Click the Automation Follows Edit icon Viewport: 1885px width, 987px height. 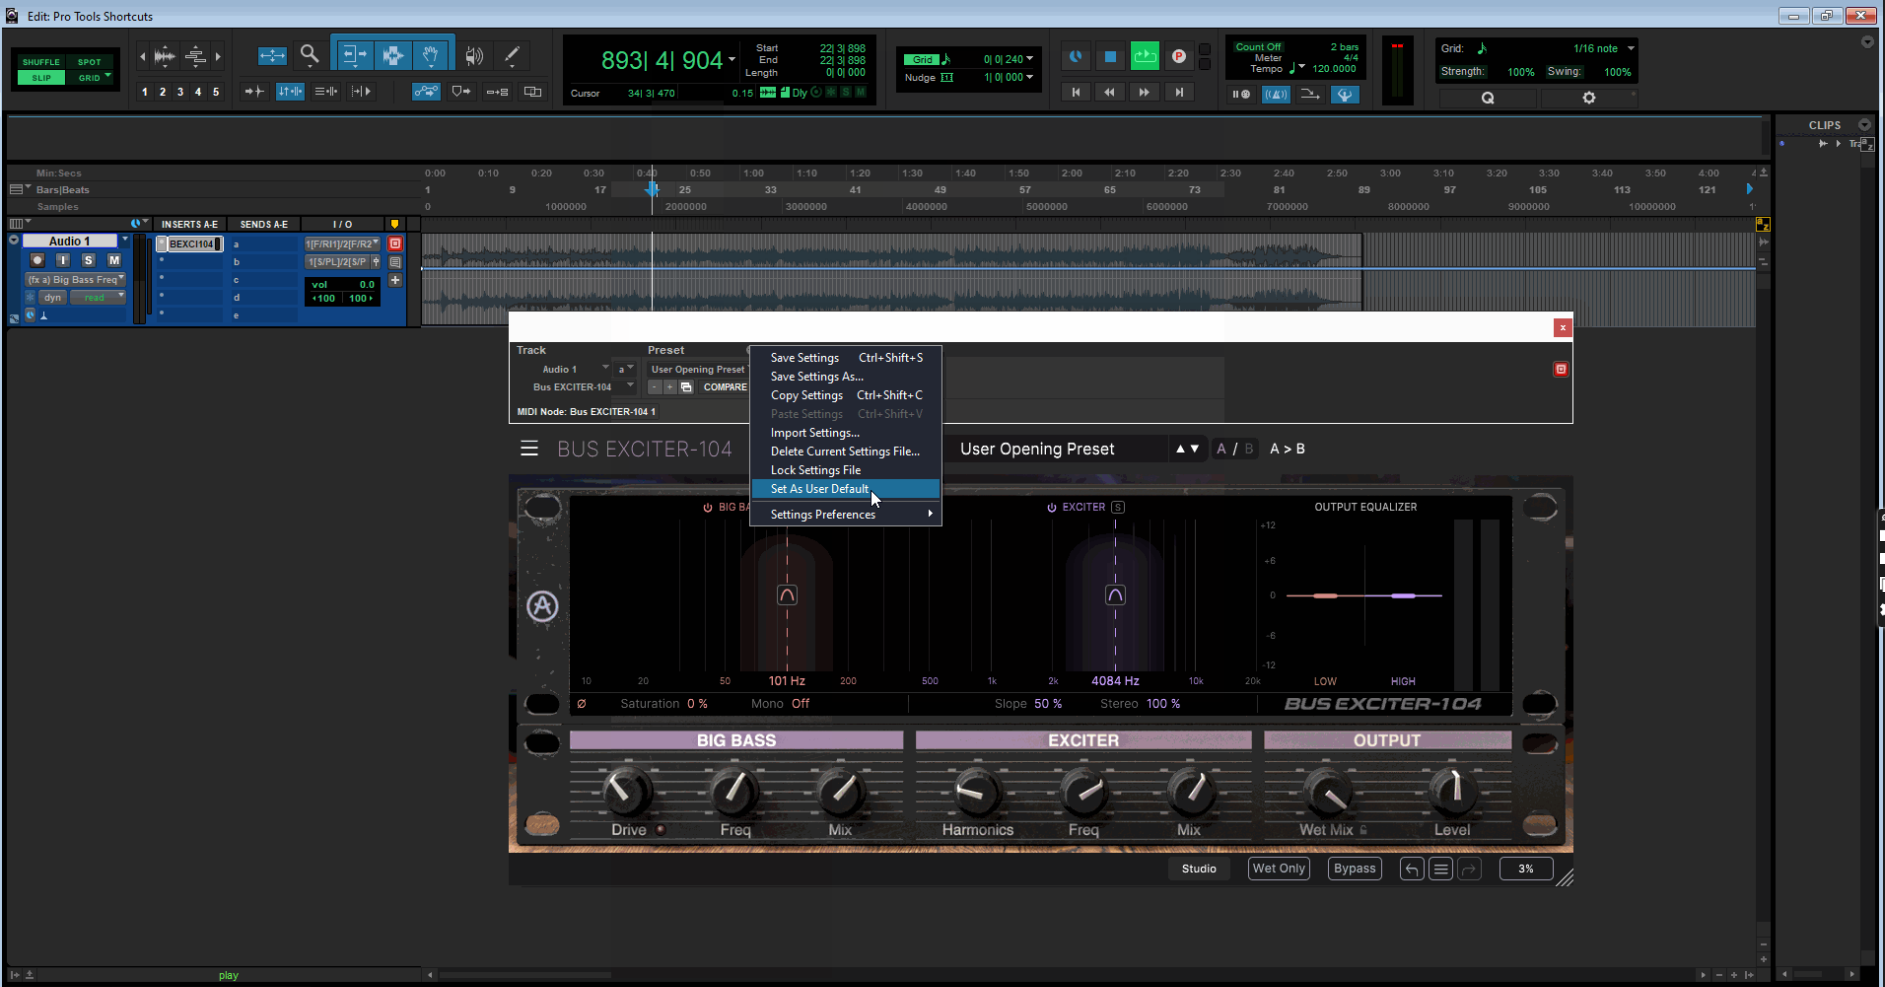coord(426,91)
